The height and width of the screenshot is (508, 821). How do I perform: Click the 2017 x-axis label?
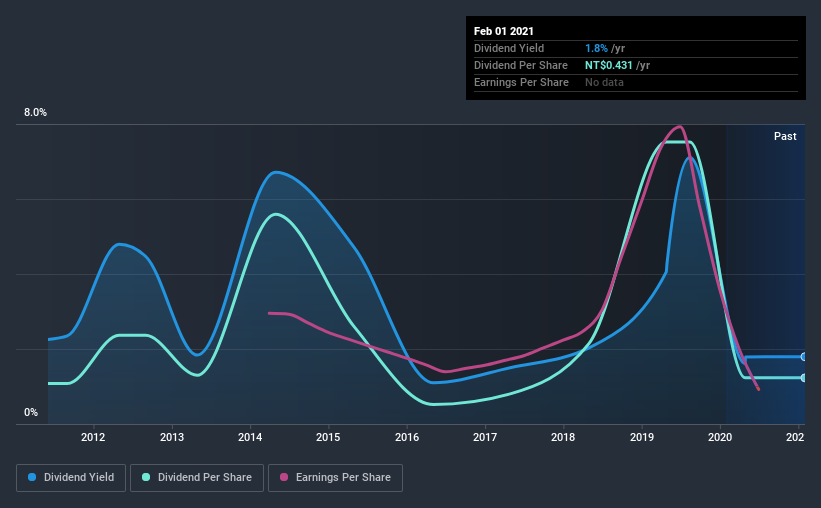(485, 437)
